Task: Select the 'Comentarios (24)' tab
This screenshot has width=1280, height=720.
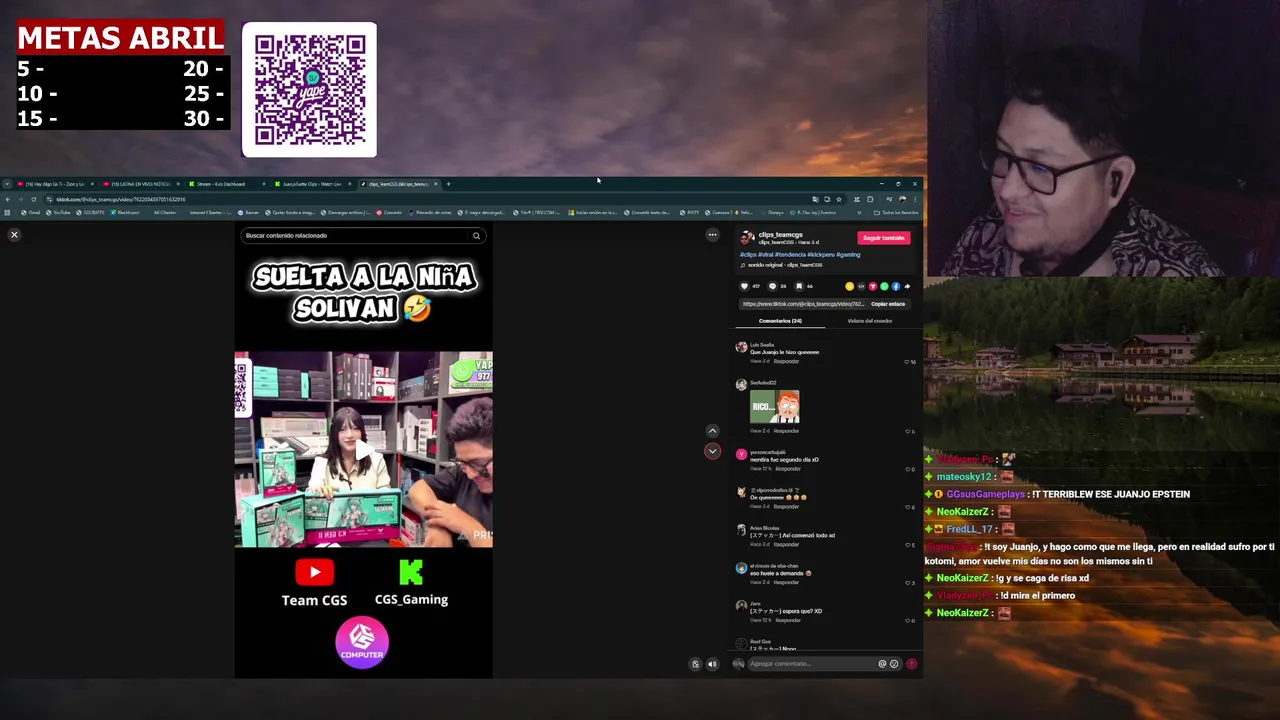Action: click(x=780, y=321)
